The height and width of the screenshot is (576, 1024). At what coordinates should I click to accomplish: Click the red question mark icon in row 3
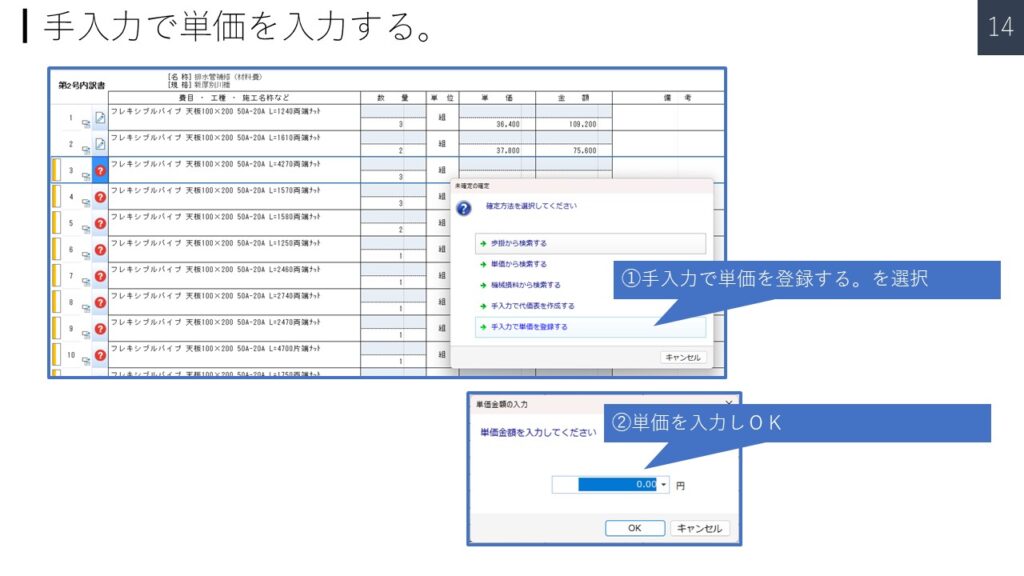(x=100, y=171)
